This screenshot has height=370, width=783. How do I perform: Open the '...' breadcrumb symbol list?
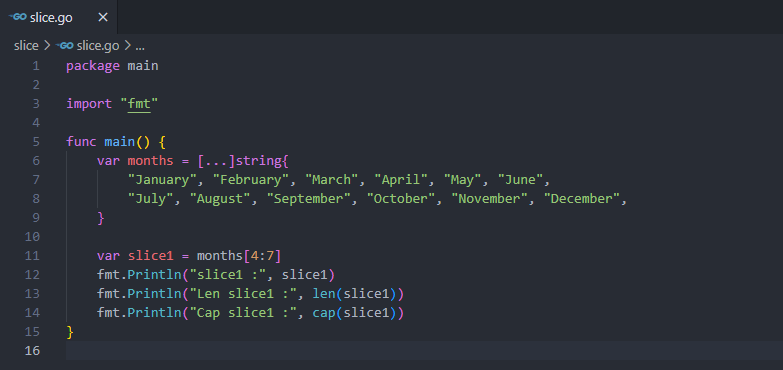coord(140,46)
